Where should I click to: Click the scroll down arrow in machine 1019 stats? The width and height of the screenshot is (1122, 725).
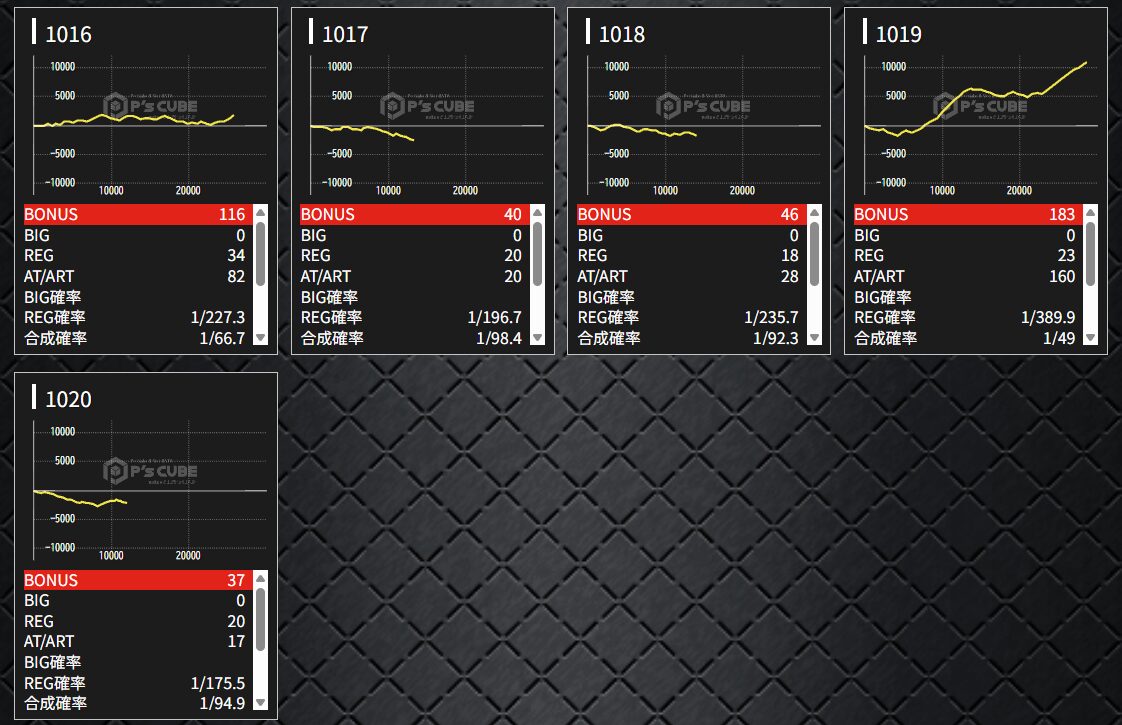pyautogui.click(x=1091, y=338)
